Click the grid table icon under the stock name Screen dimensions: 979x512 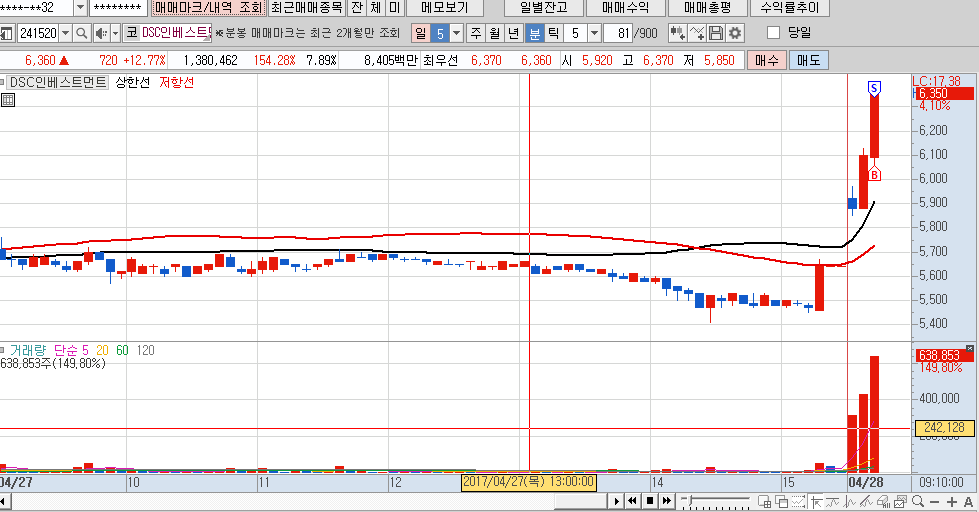[8, 100]
